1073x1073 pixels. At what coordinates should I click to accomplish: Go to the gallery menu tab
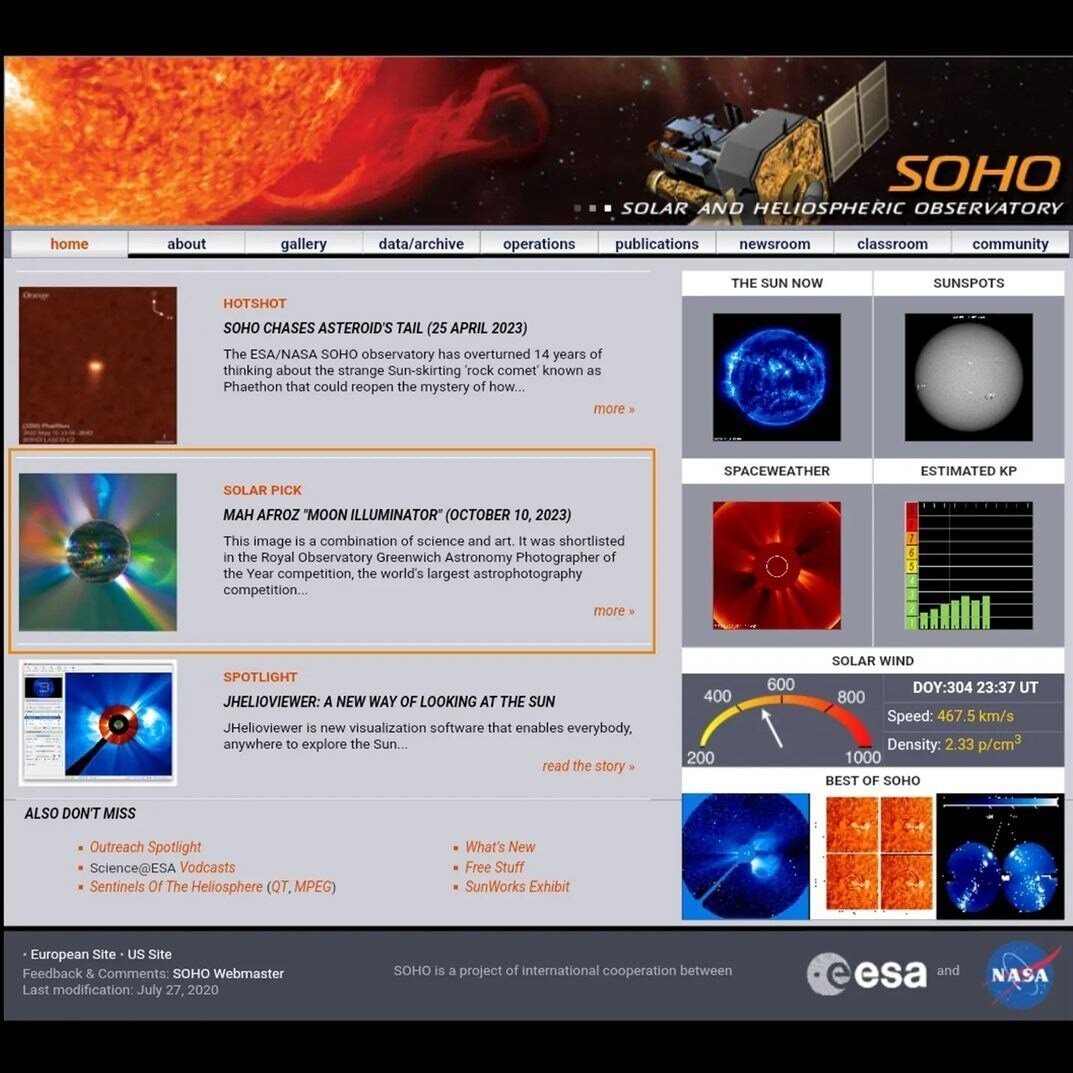[303, 244]
